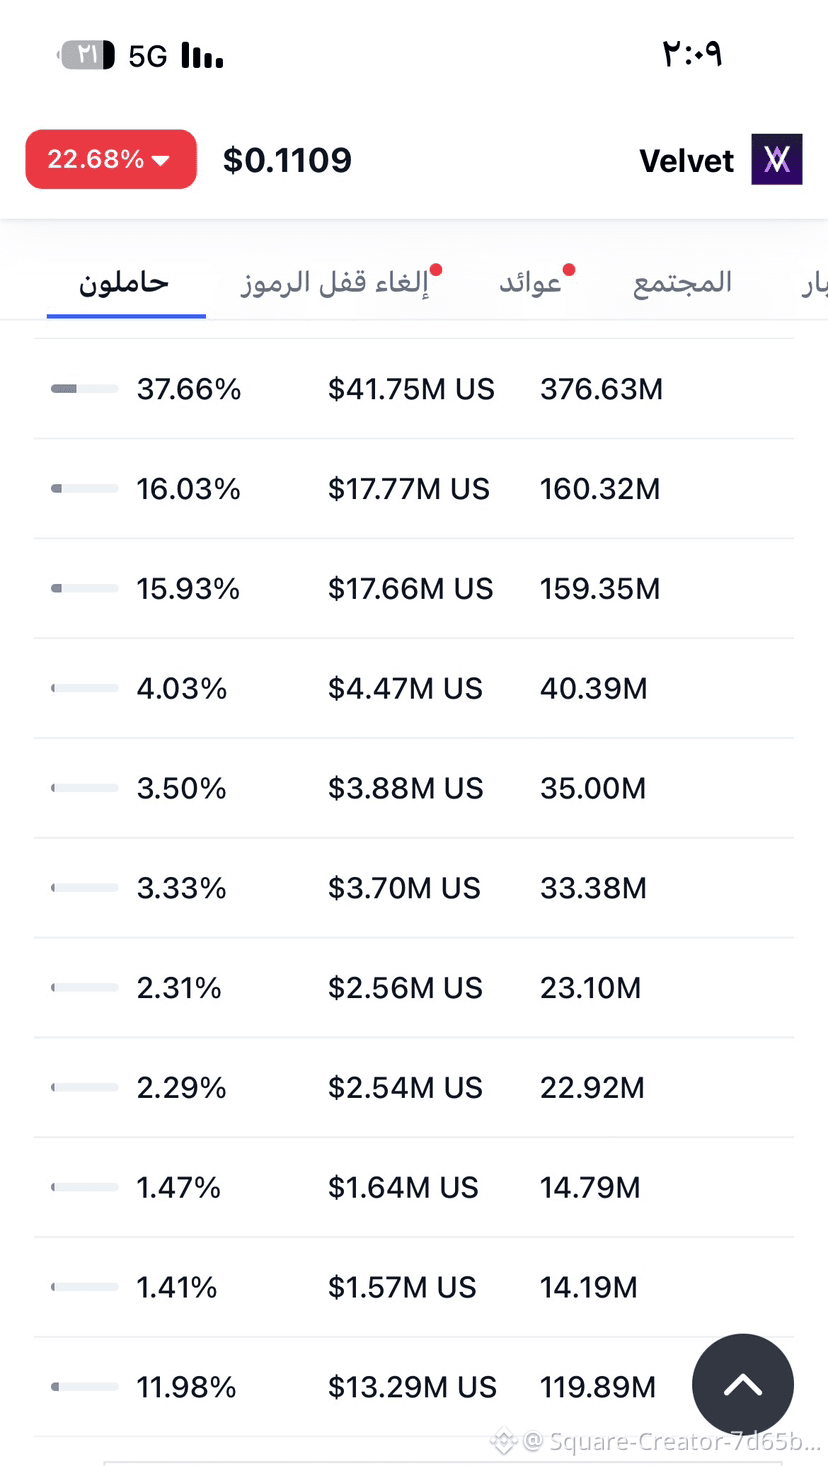Select the 37.66% holder progress bar
Viewport: 828px width, 1466px height.
[84, 388]
